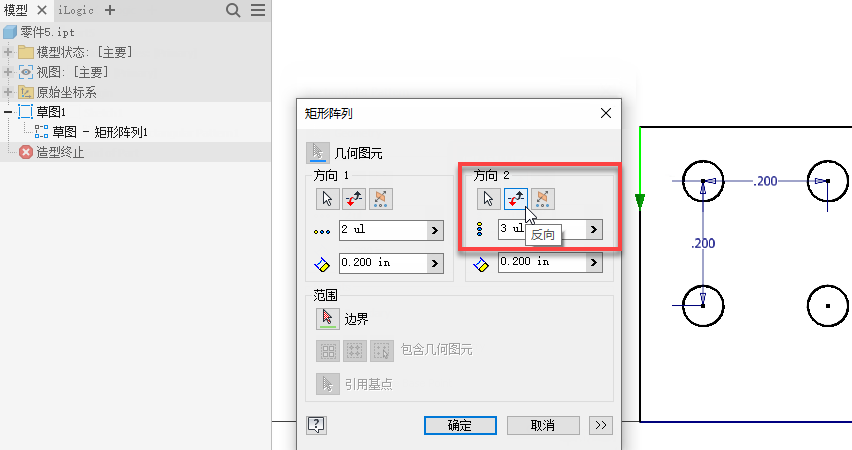Select the Geometry picker arrow icon
This screenshot has height=450, width=852.
[317, 153]
